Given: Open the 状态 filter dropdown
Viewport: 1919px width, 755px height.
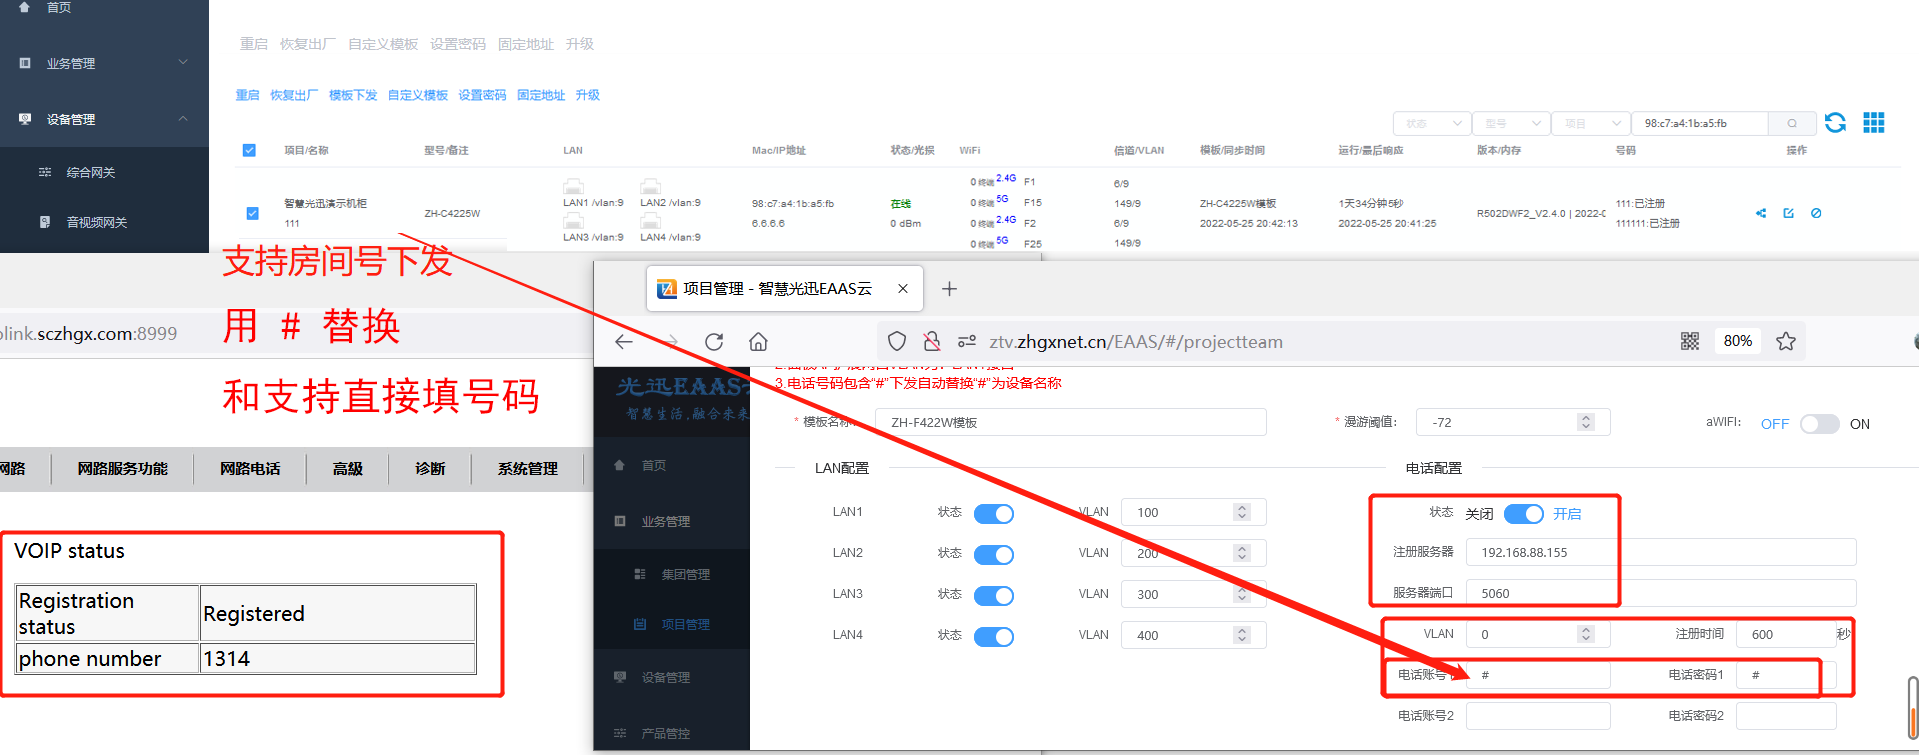Looking at the screenshot, I should point(1431,124).
